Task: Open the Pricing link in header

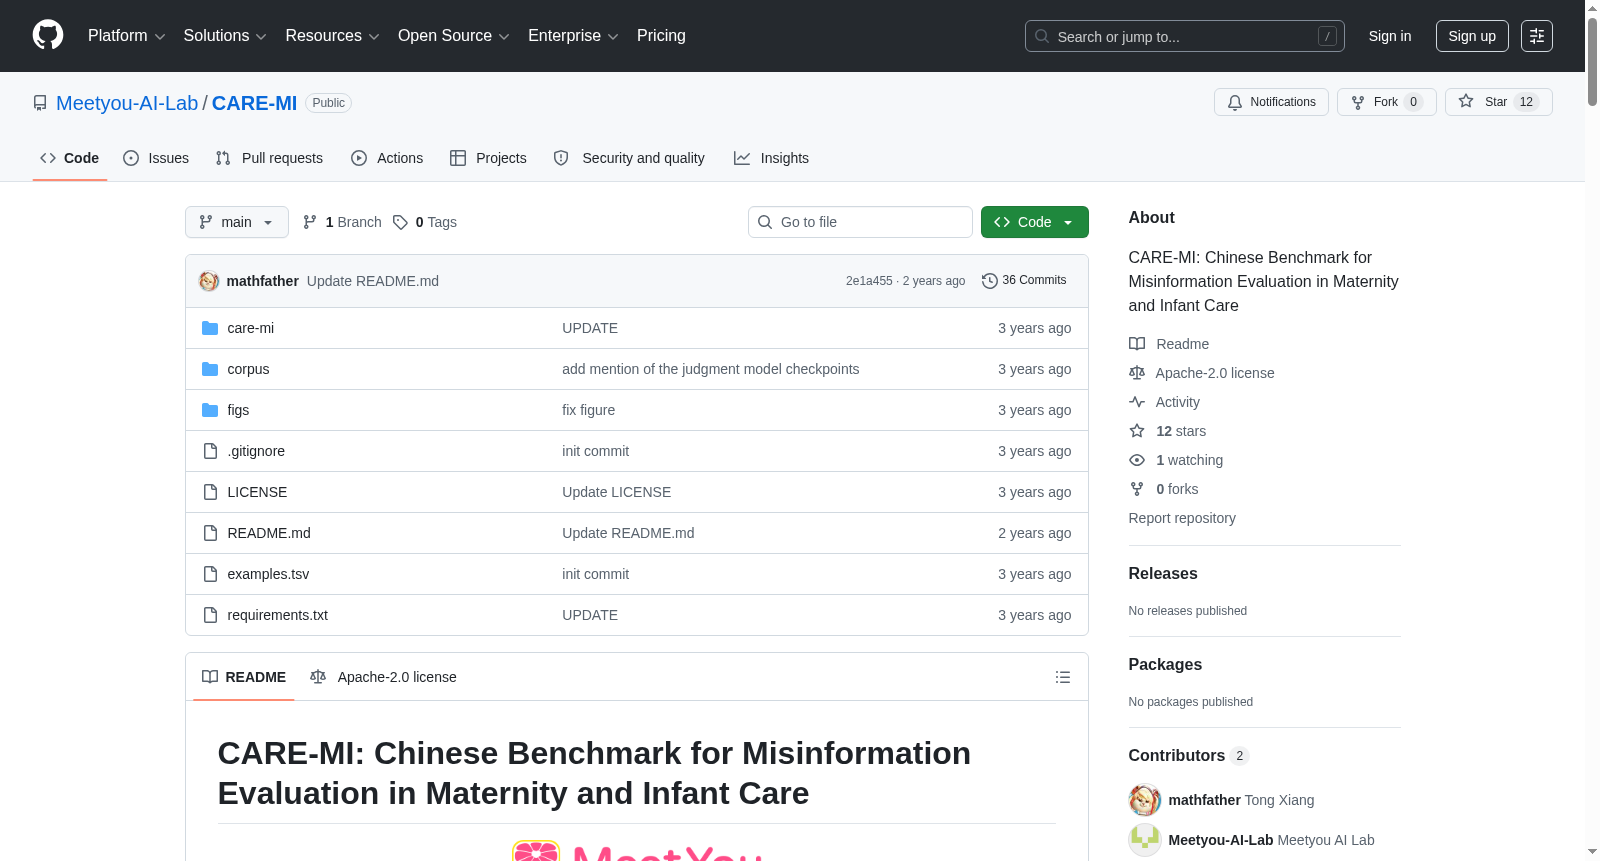Action: click(661, 36)
